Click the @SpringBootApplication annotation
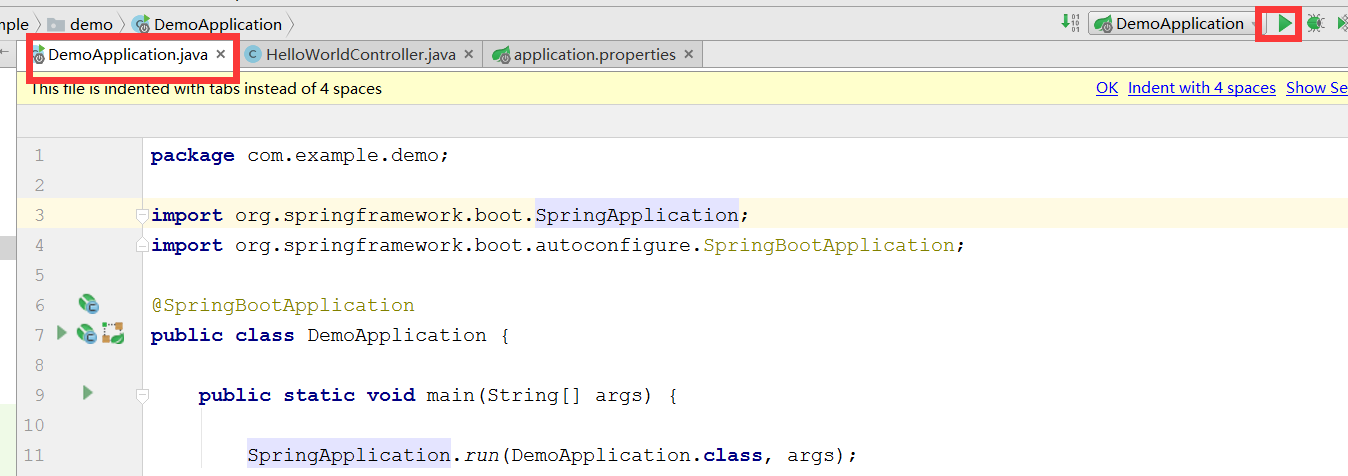The width and height of the screenshot is (1348, 476). pos(282,305)
